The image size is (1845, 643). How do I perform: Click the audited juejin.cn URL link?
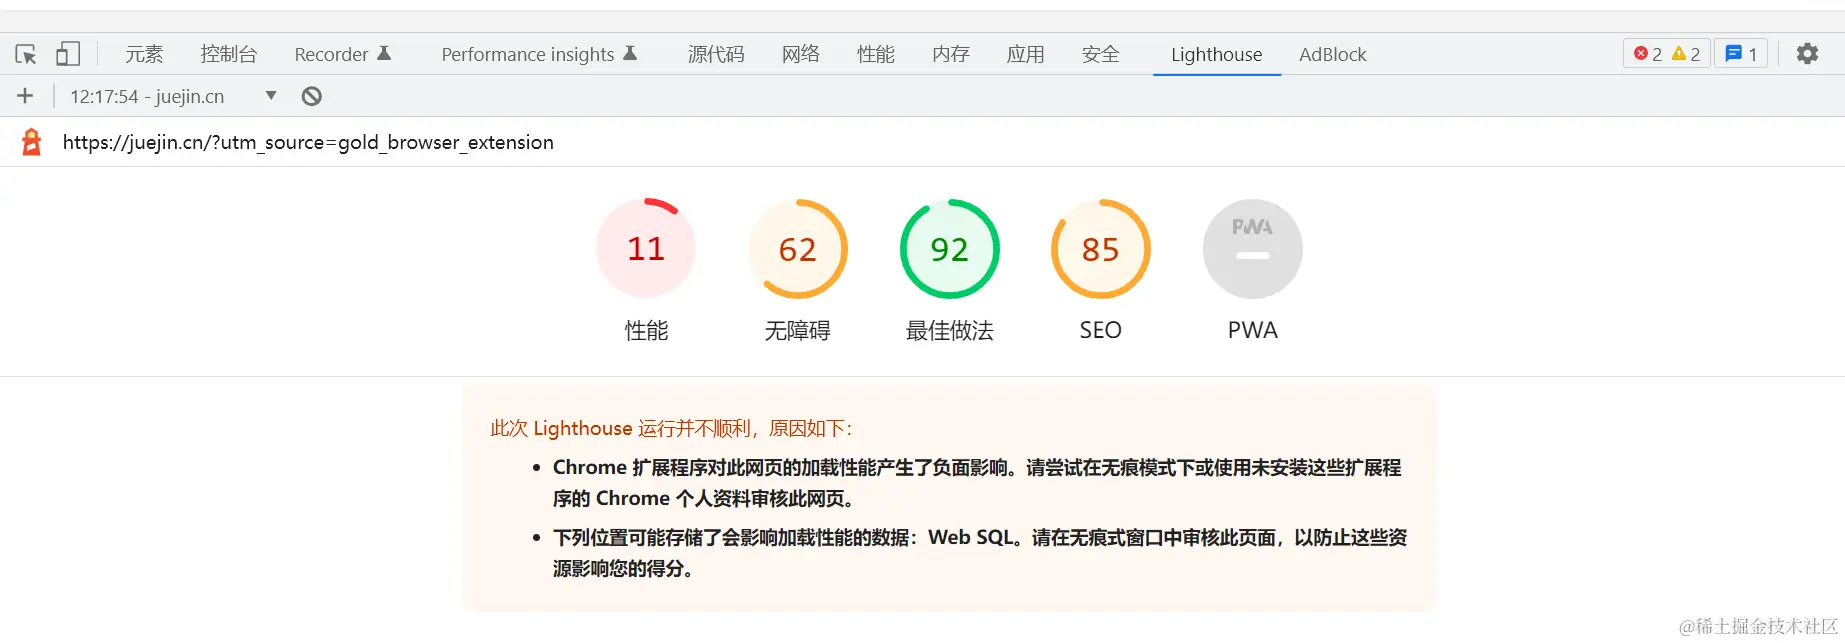point(308,142)
